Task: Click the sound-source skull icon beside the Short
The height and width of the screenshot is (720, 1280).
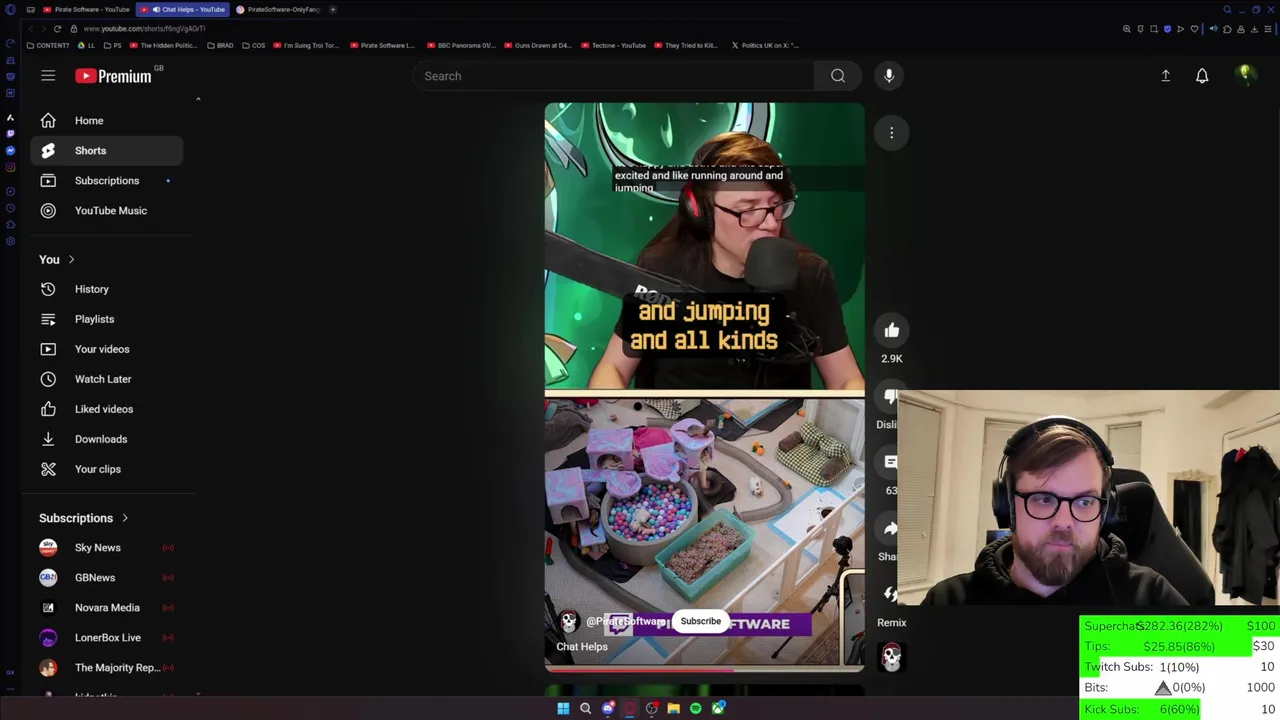Action: click(x=890, y=657)
